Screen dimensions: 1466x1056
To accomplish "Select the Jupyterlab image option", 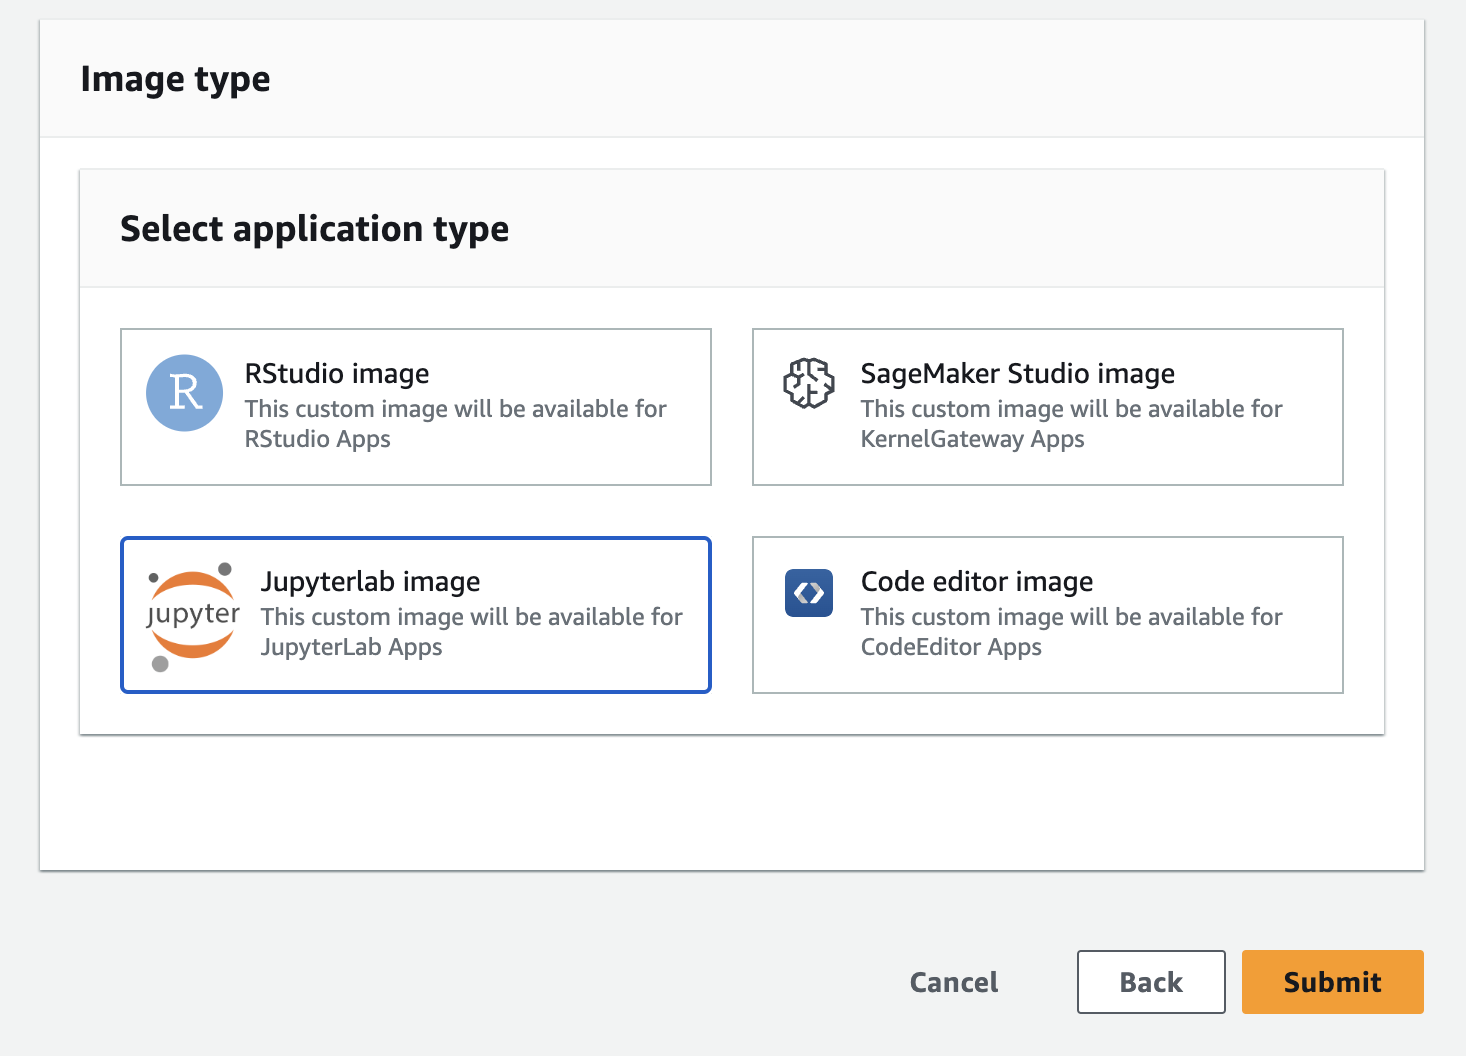I will tap(416, 614).
